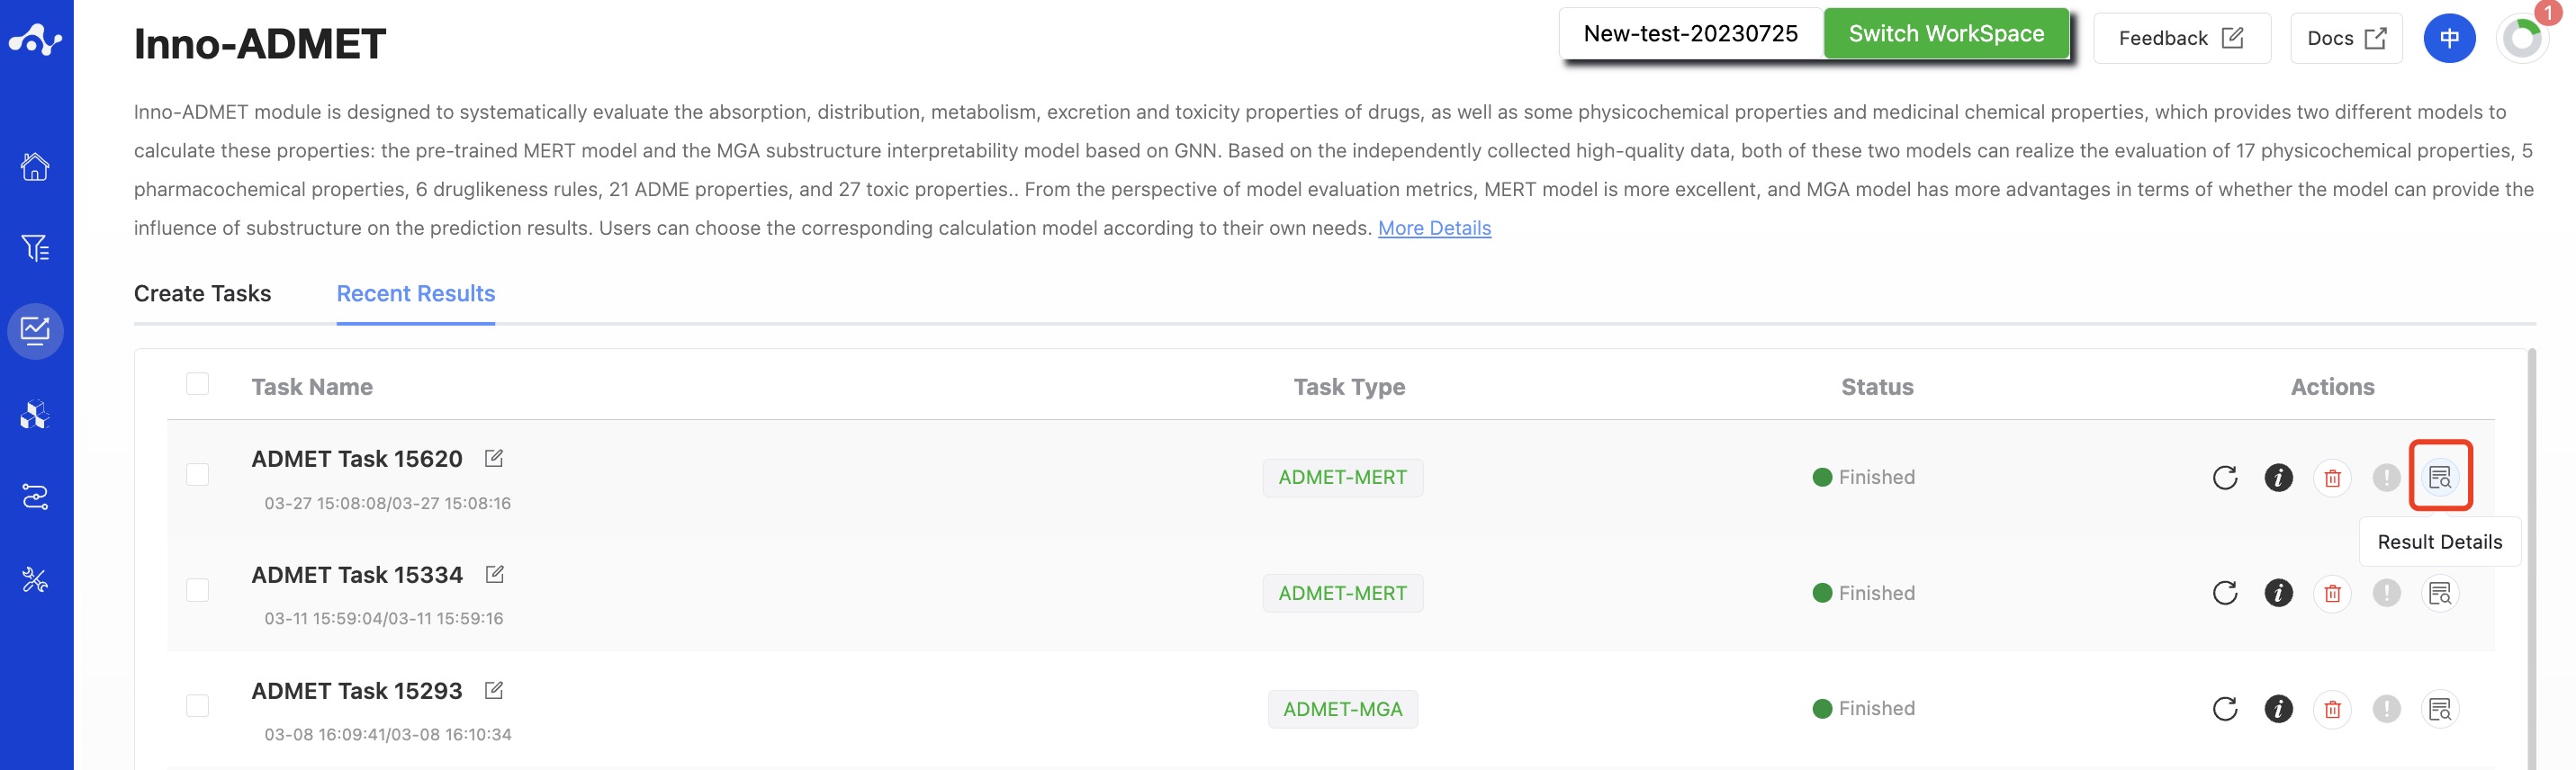The width and height of the screenshot is (2576, 770).
Task: Show info for ADMET Task 15334
Action: click(x=2278, y=593)
